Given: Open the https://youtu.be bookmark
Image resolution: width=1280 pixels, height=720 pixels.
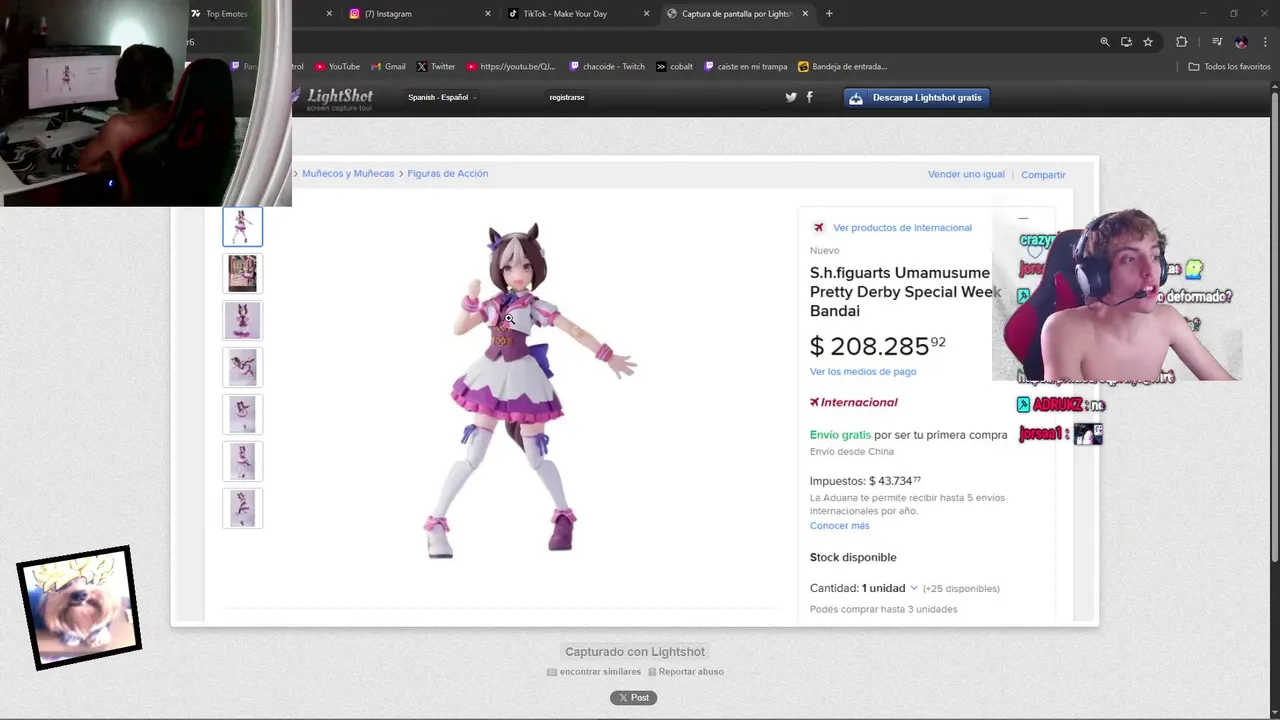Looking at the screenshot, I should pyautogui.click(x=510, y=67).
